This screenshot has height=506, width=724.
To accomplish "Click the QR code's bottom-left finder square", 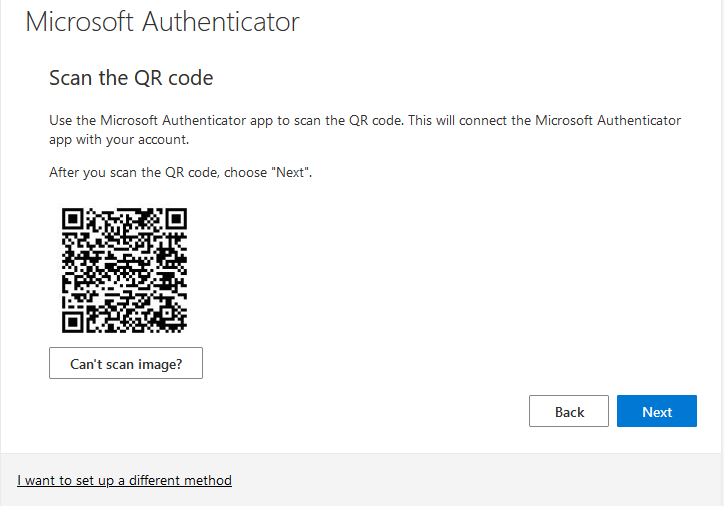I will (72, 322).
